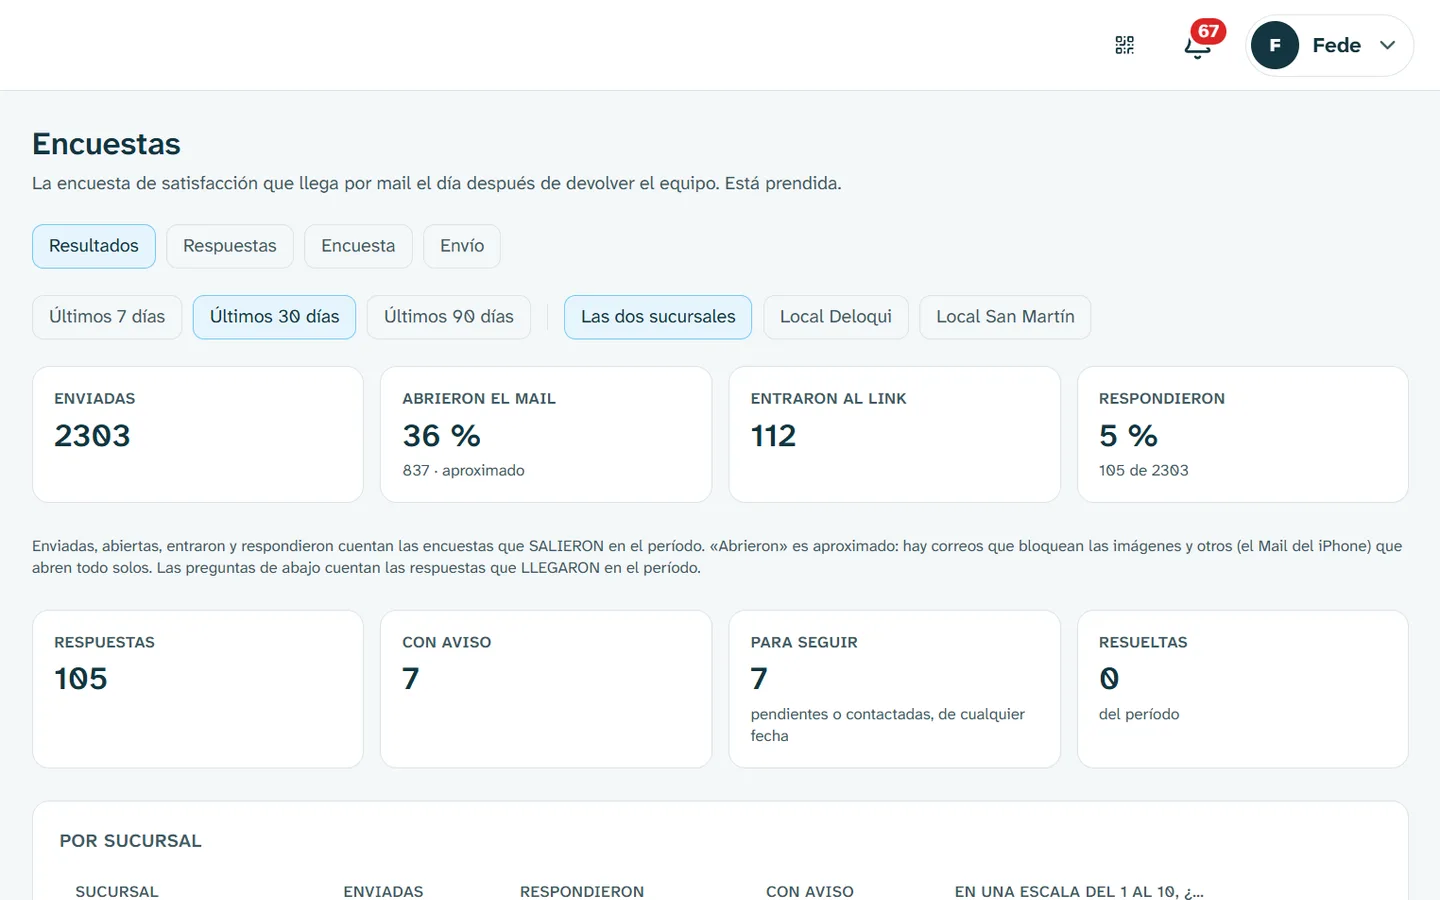
Task: Open notifications bell with 67 badge
Action: point(1198,45)
